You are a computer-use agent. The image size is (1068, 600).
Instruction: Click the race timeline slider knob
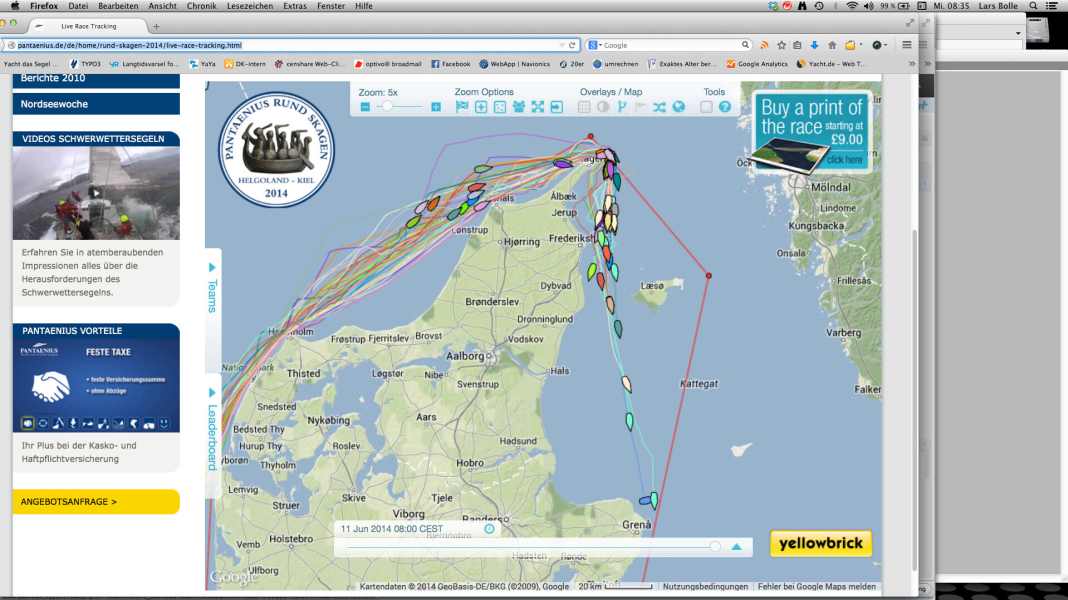714,546
